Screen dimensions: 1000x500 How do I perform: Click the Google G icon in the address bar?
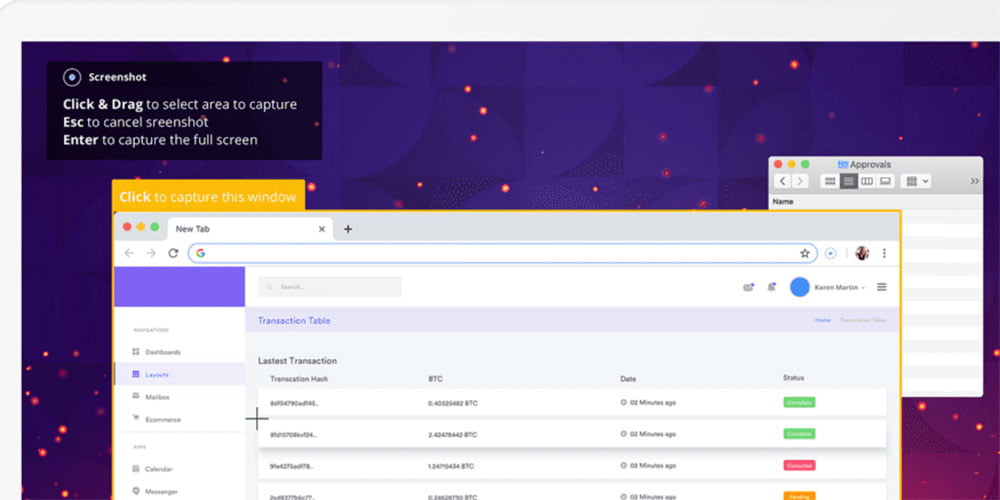pos(200,253)
